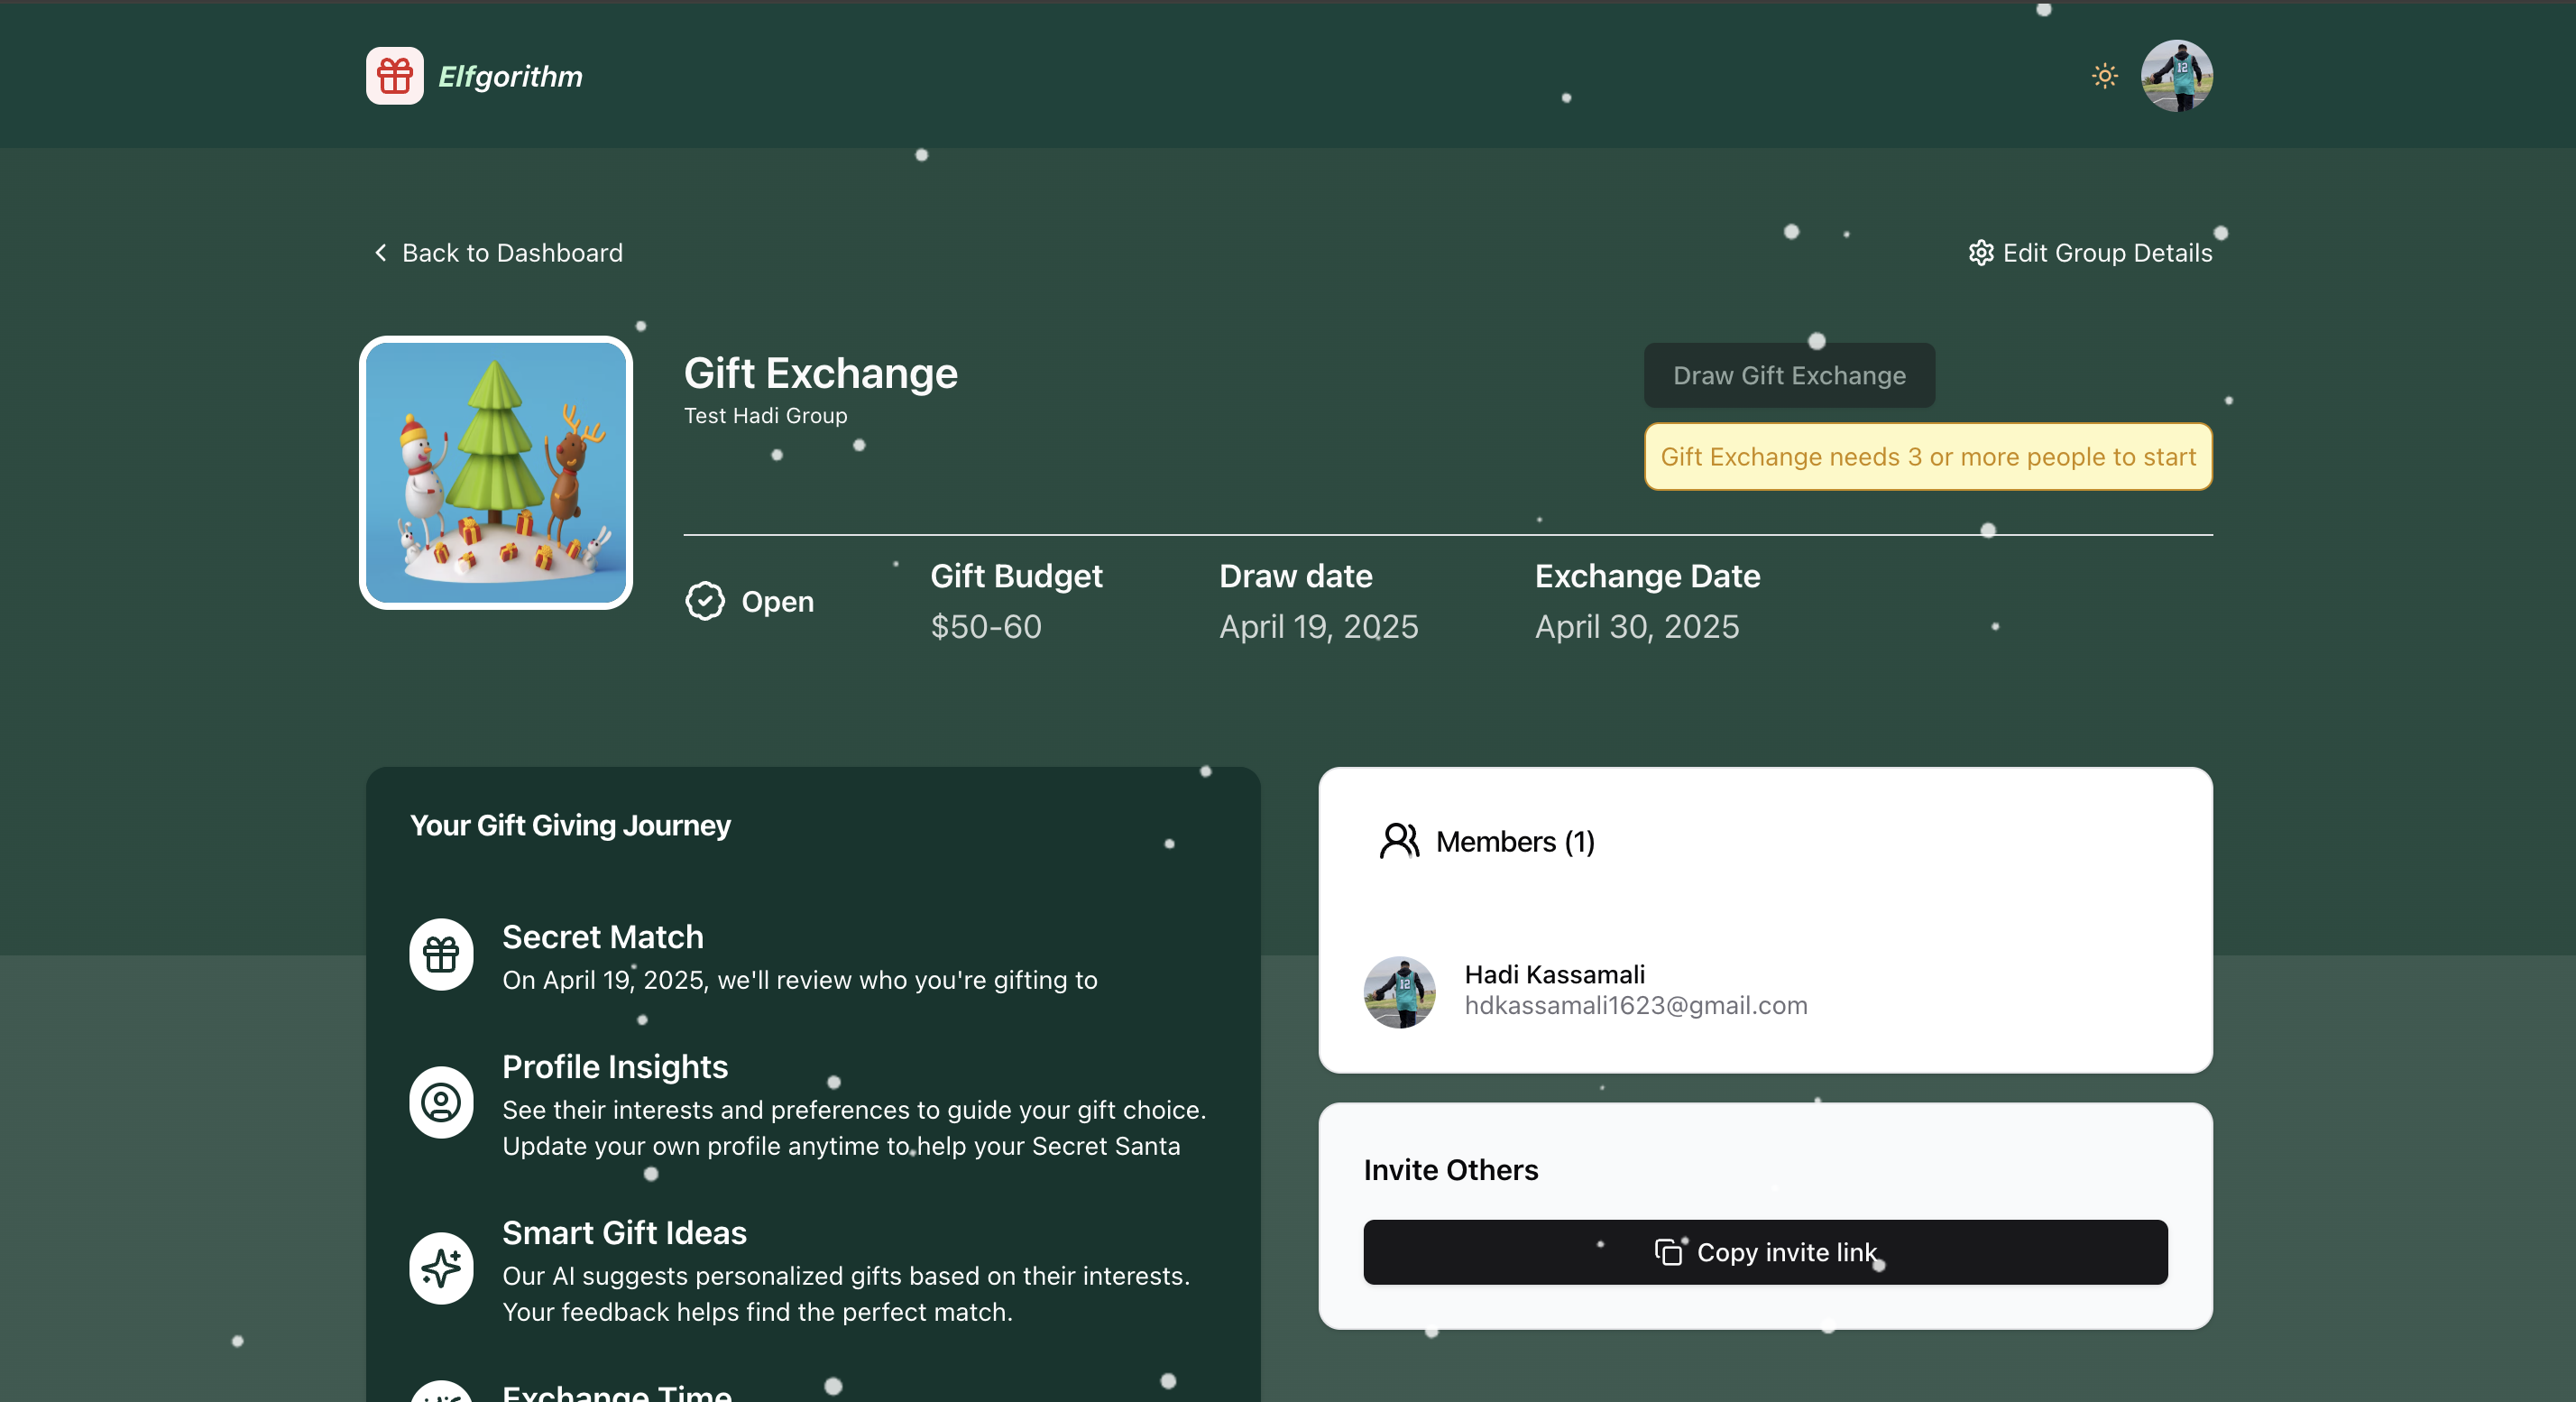This screenshot has width=2576, height=1402.
Task: Click Hadi Kassamali's member avatar
Action: click(x=1399, y=992)
